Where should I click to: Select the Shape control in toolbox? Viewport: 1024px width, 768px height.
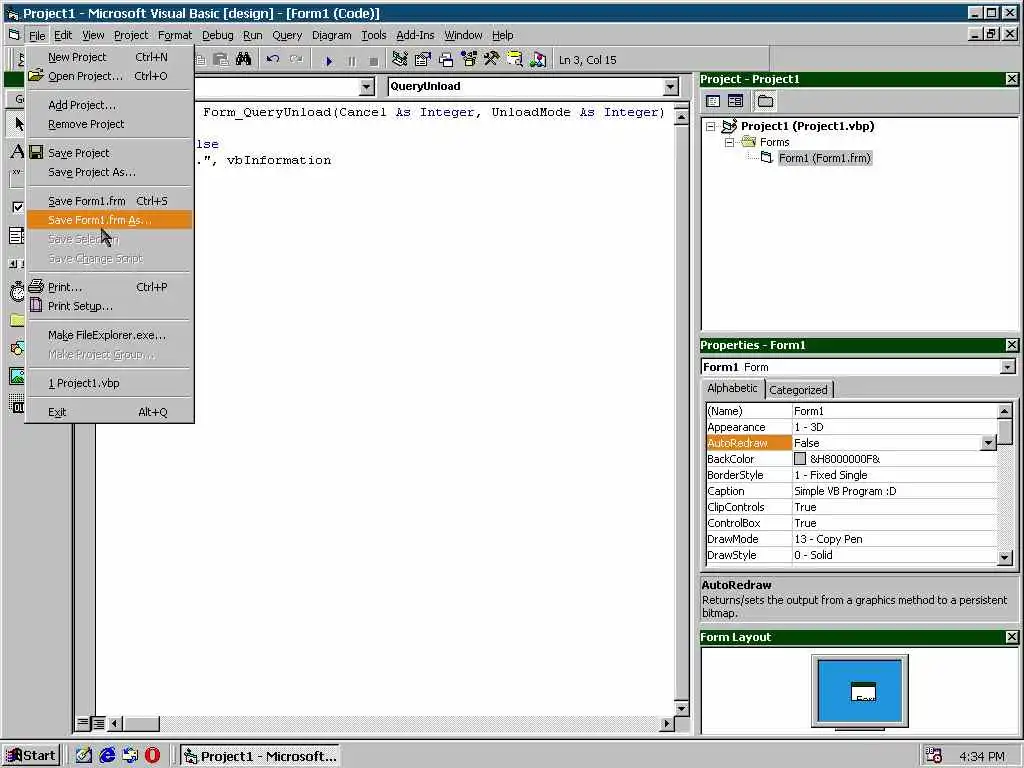(17, 348)
